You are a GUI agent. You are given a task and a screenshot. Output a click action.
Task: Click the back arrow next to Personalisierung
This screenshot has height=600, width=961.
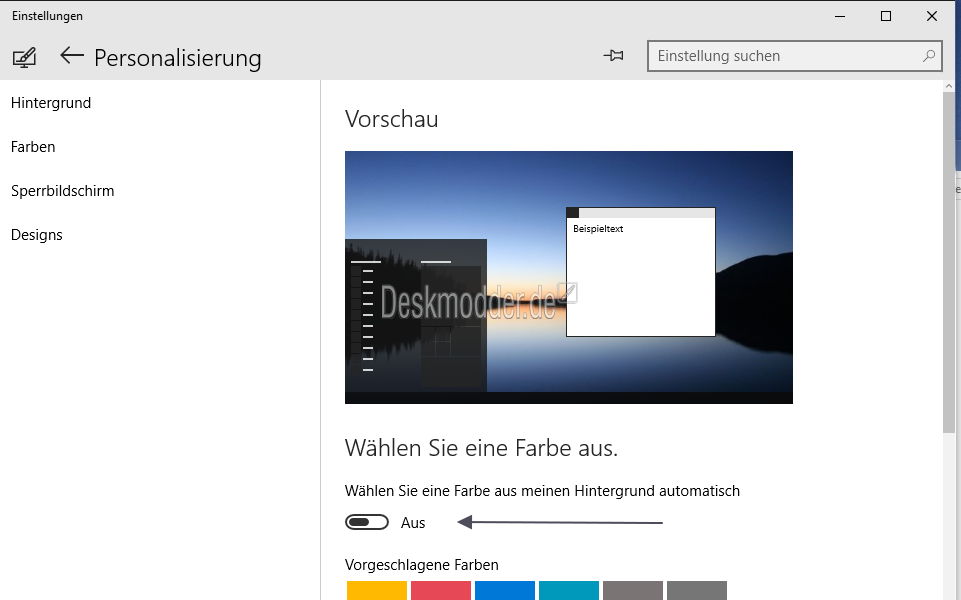pyautogui.click(x=72, y=56)
